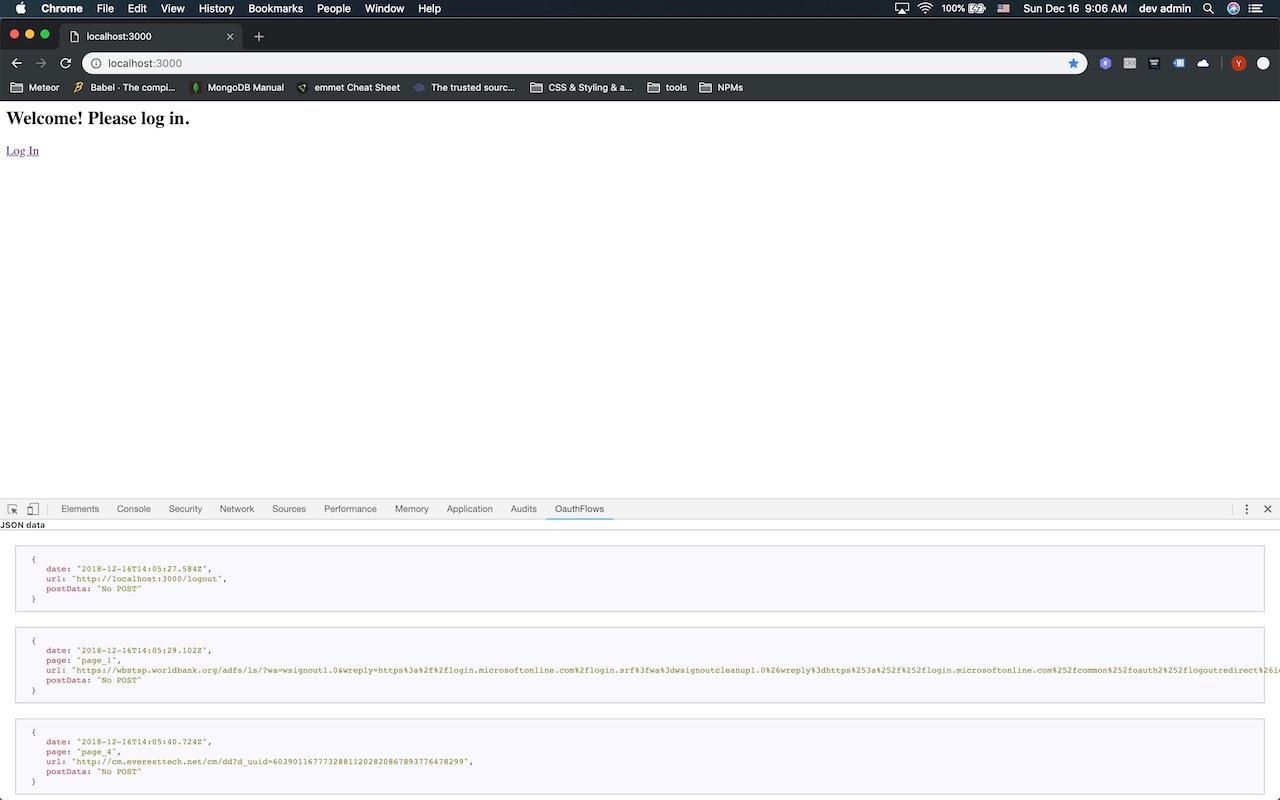
Task: Click the address bar showing localhost:3000
Action: [585, 63]
